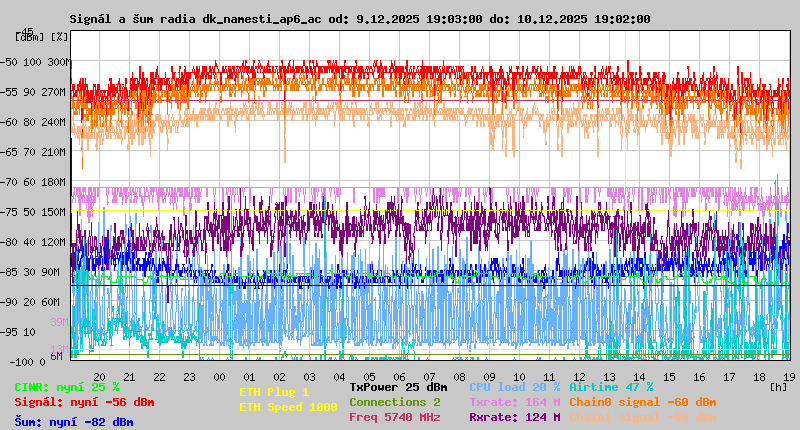Click the Airtime 47 % legend entry

click(x=611, y=386)
